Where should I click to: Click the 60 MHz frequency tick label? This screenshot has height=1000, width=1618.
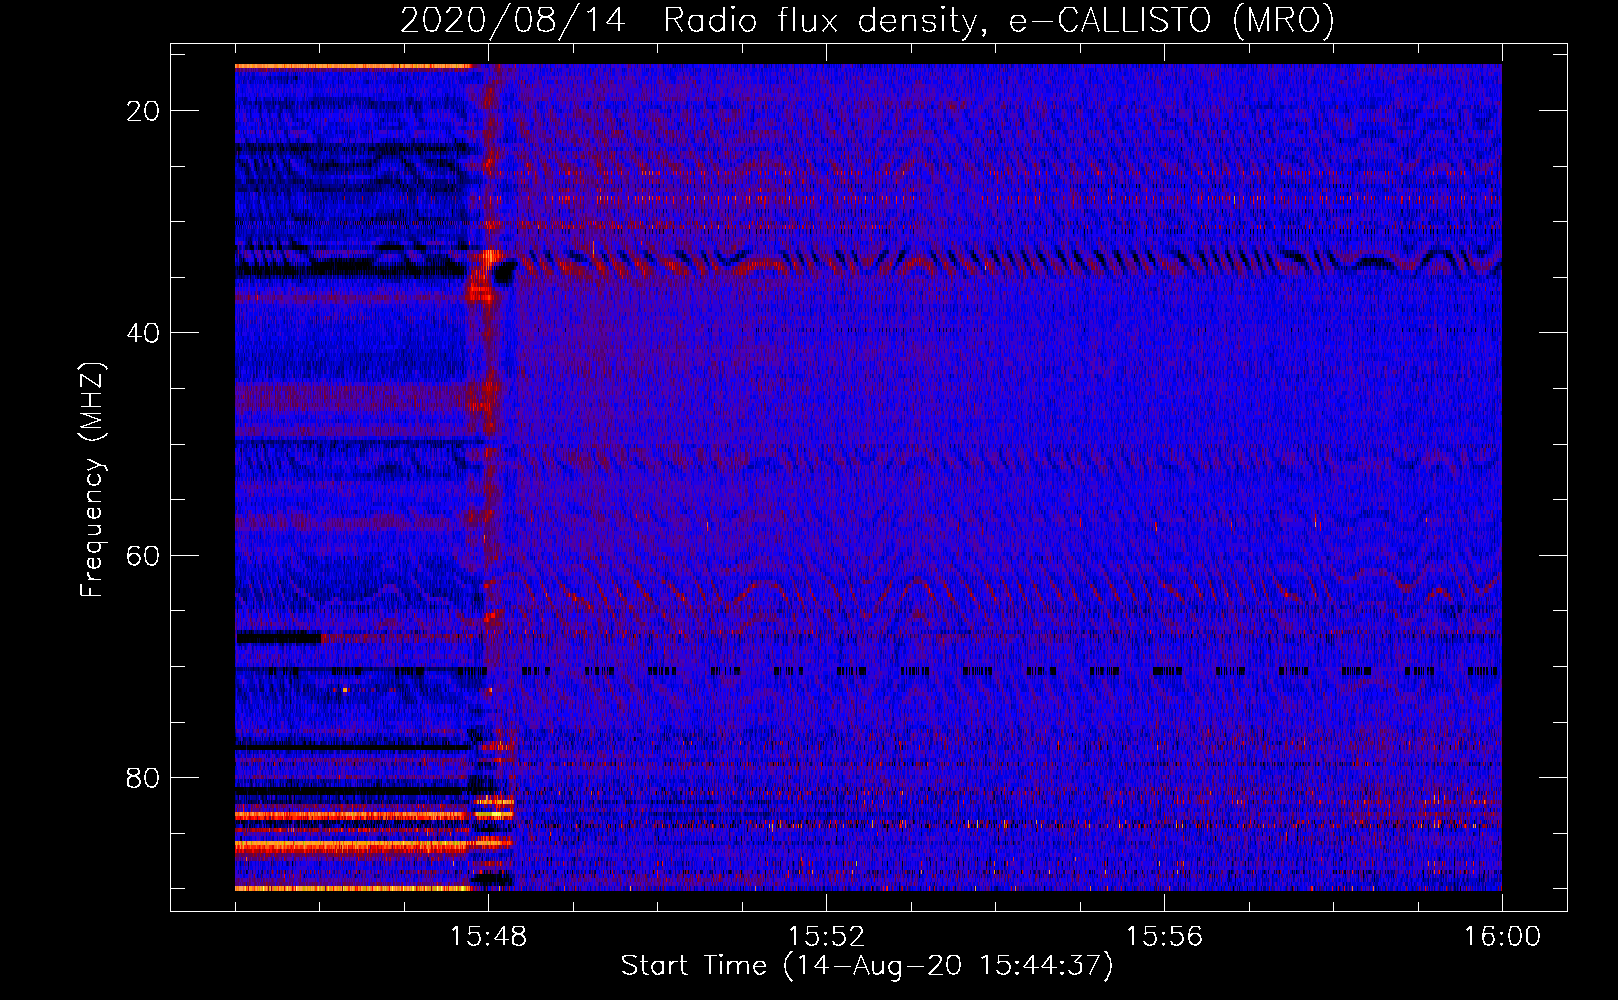(x=144, y=555)
